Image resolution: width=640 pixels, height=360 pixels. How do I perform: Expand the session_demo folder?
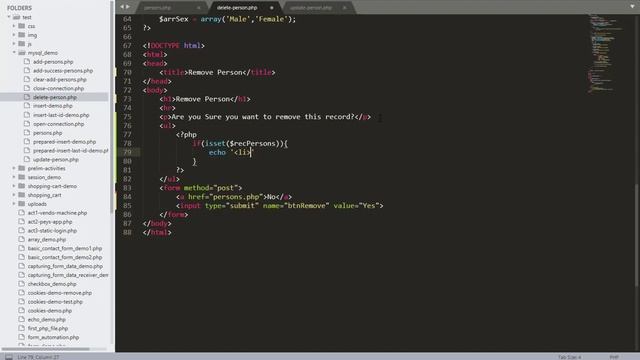14,177
